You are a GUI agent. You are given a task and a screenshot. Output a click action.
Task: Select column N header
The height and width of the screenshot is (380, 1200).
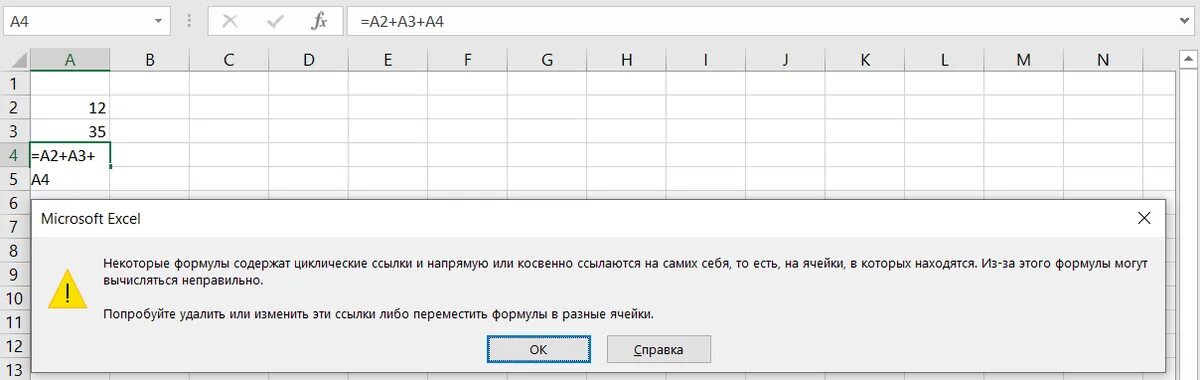[1103, 60]
